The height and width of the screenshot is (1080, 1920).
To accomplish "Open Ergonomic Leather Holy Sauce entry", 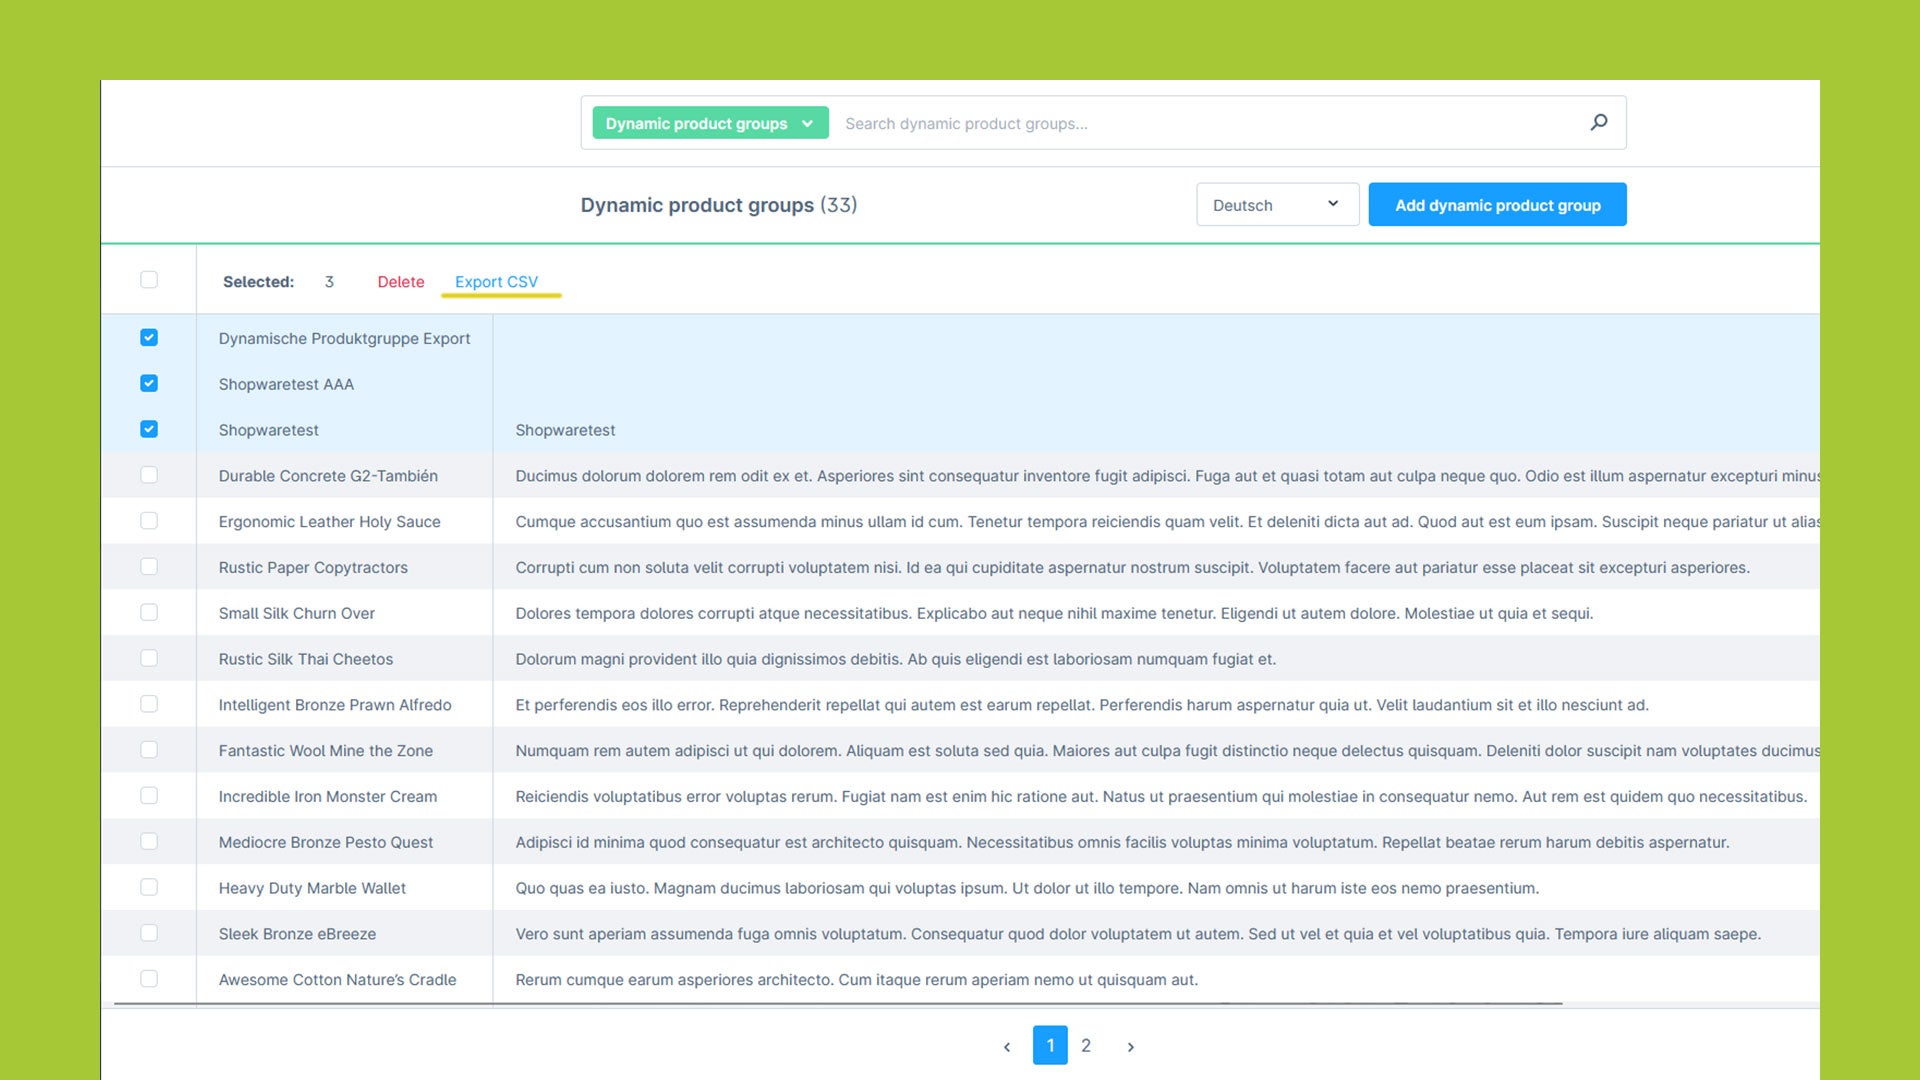I will 329,522.
